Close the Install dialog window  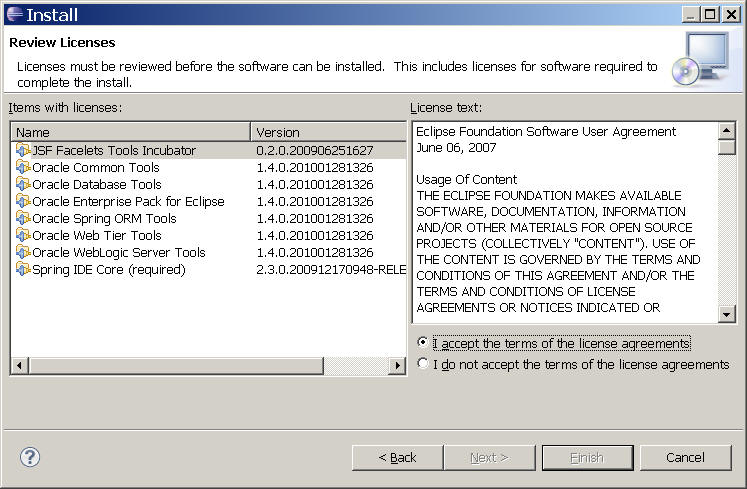[x=731, y=14]
